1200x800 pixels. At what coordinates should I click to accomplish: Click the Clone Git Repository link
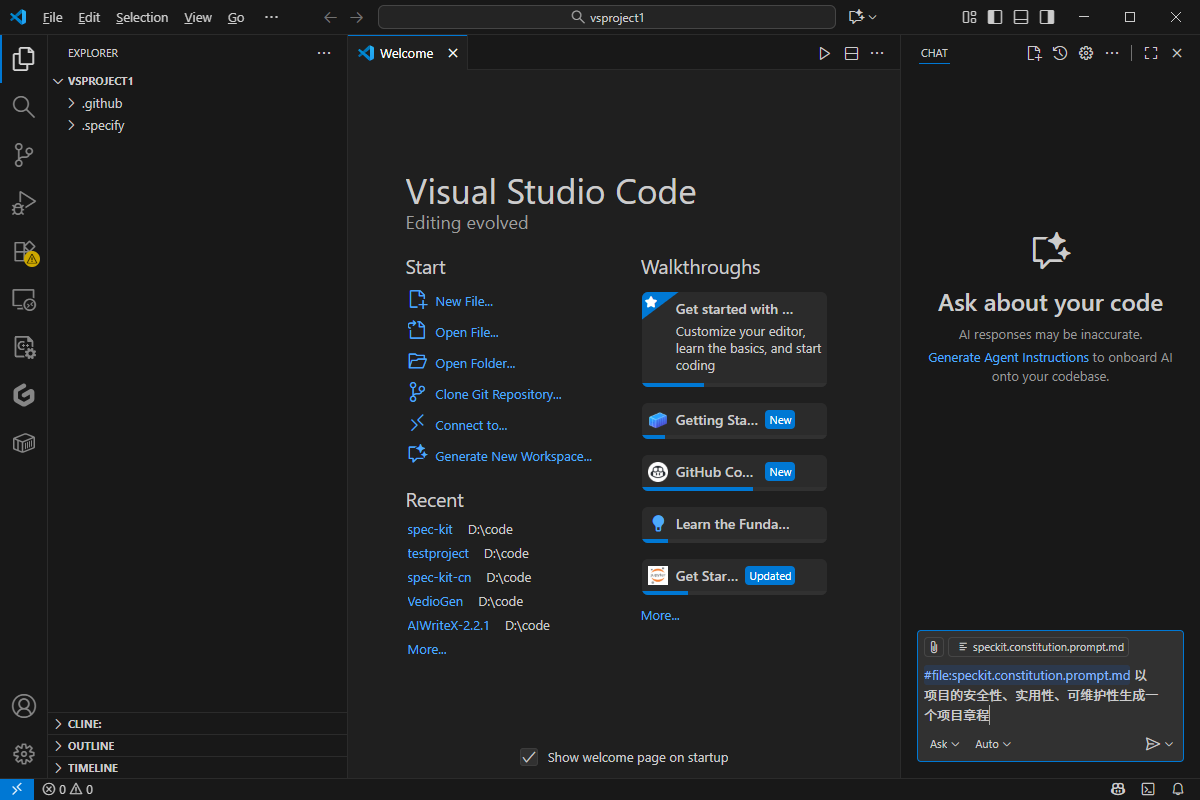[498, 394]
